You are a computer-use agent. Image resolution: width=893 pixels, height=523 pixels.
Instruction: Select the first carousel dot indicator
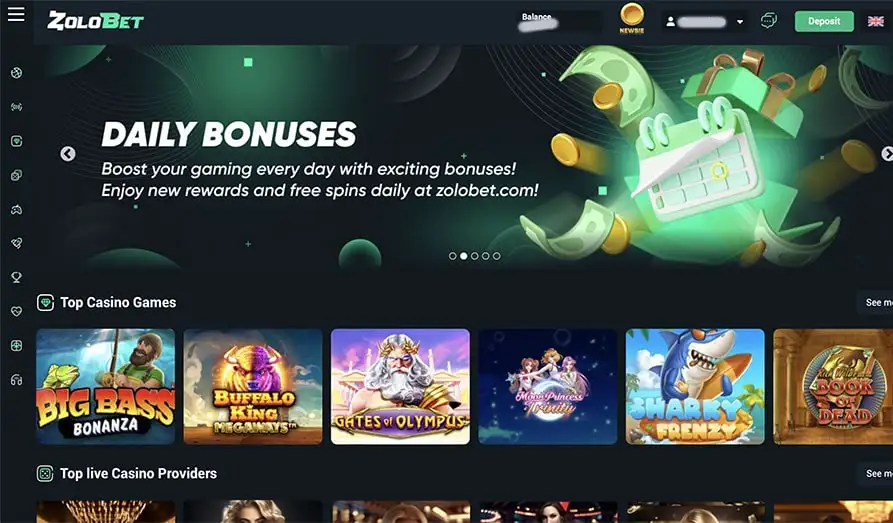coord(452,256)
